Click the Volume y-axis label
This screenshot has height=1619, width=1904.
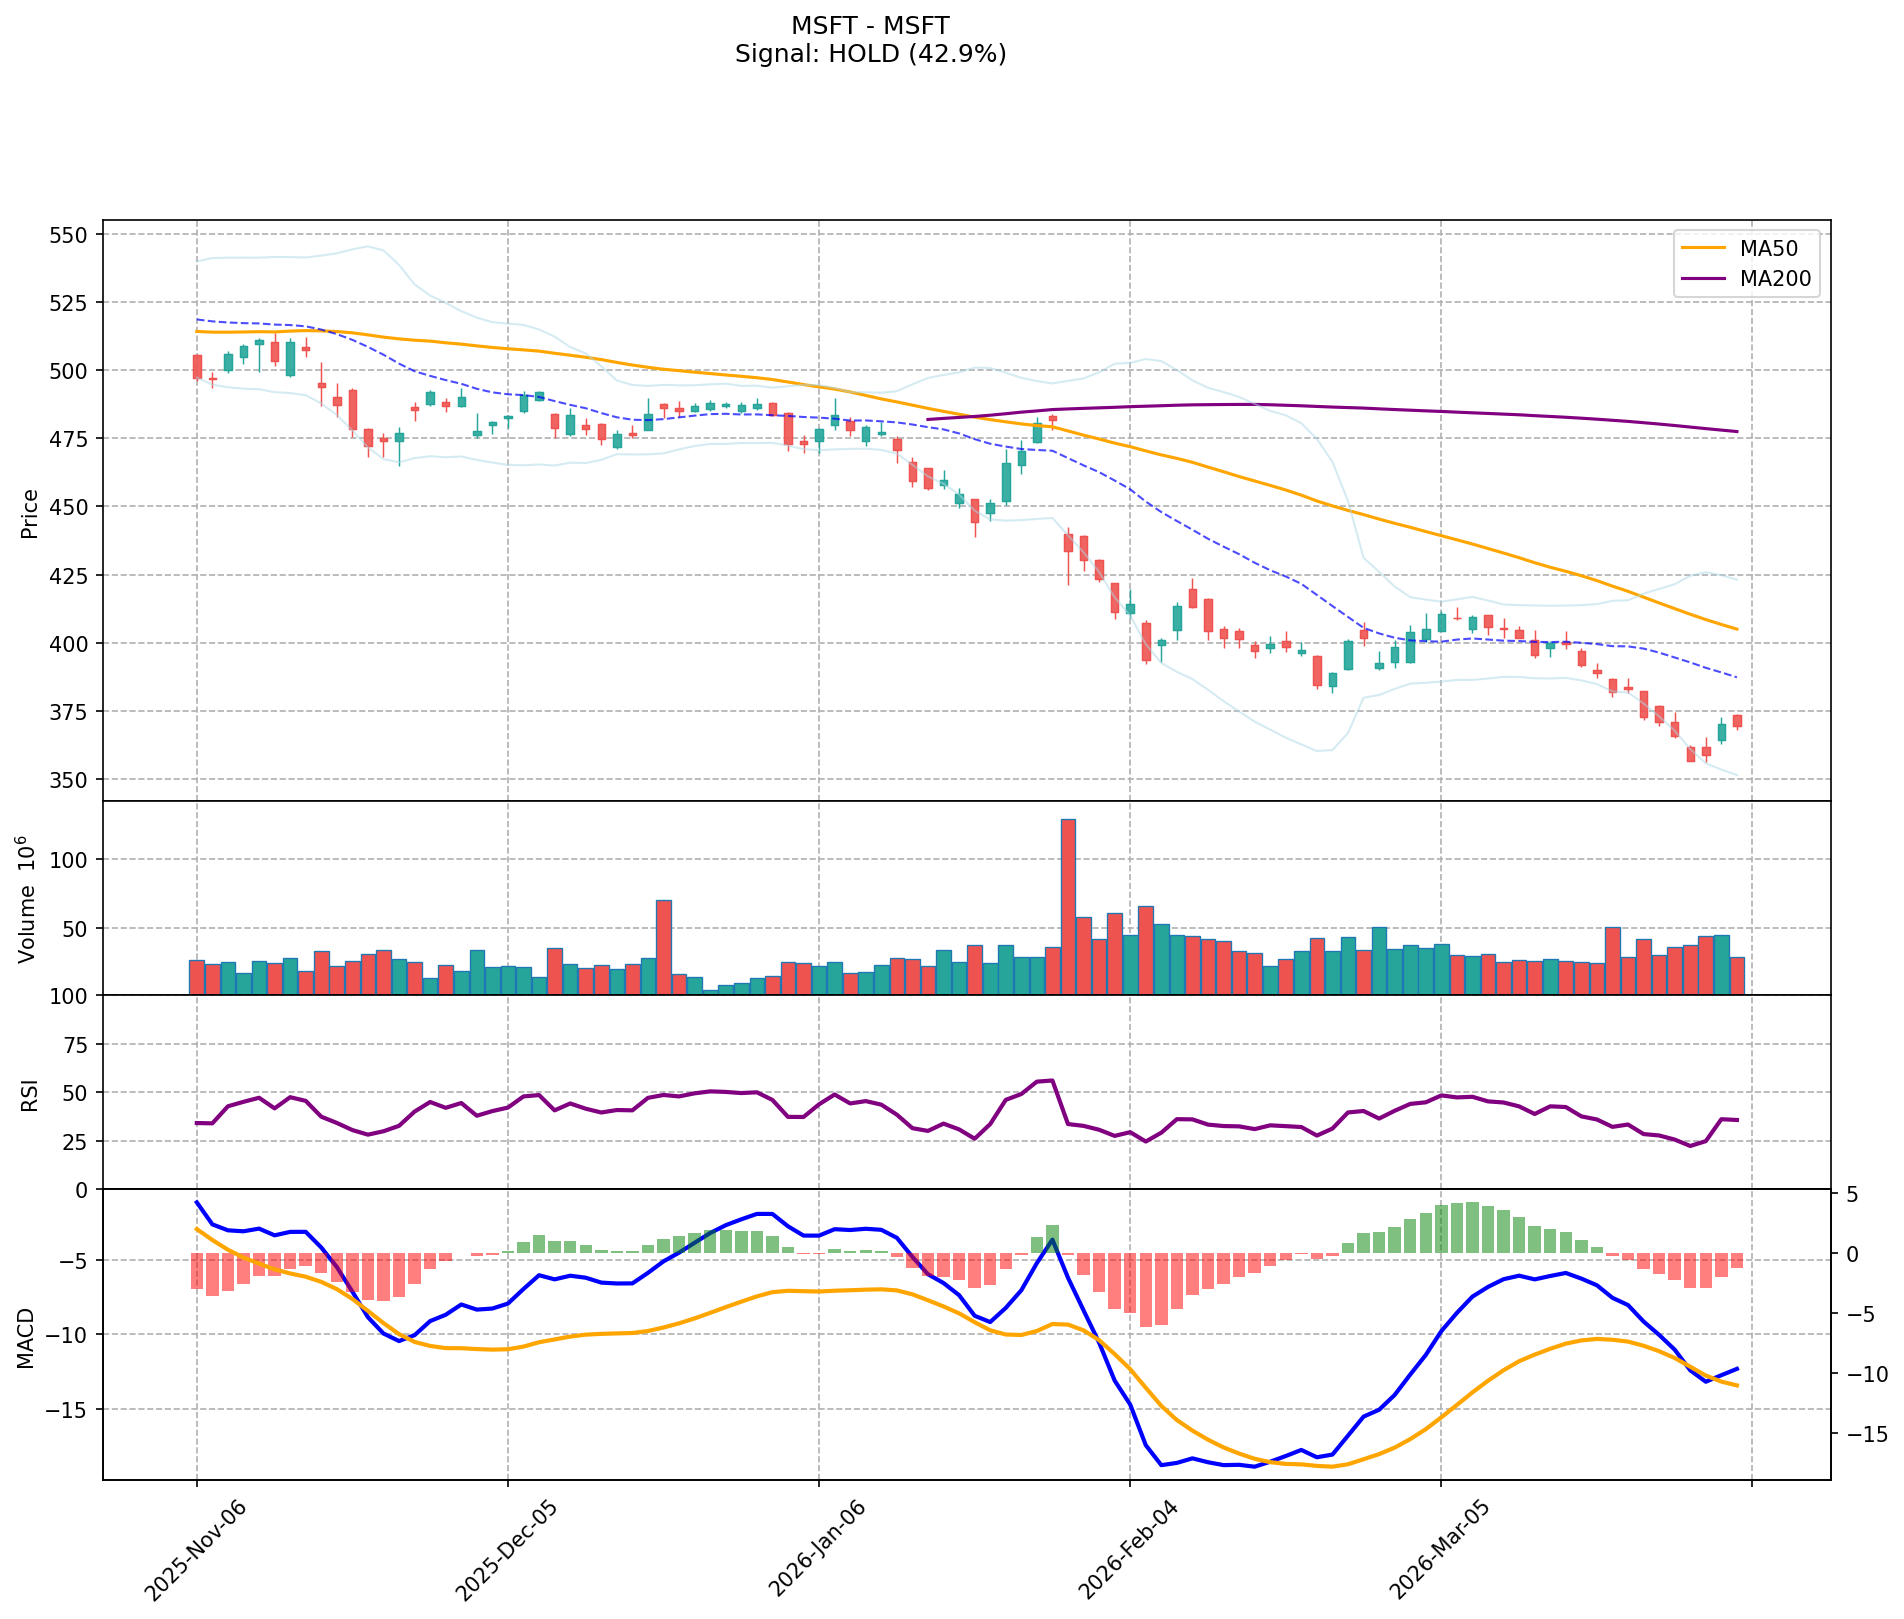pyautogui.click(x=28, y=899)
